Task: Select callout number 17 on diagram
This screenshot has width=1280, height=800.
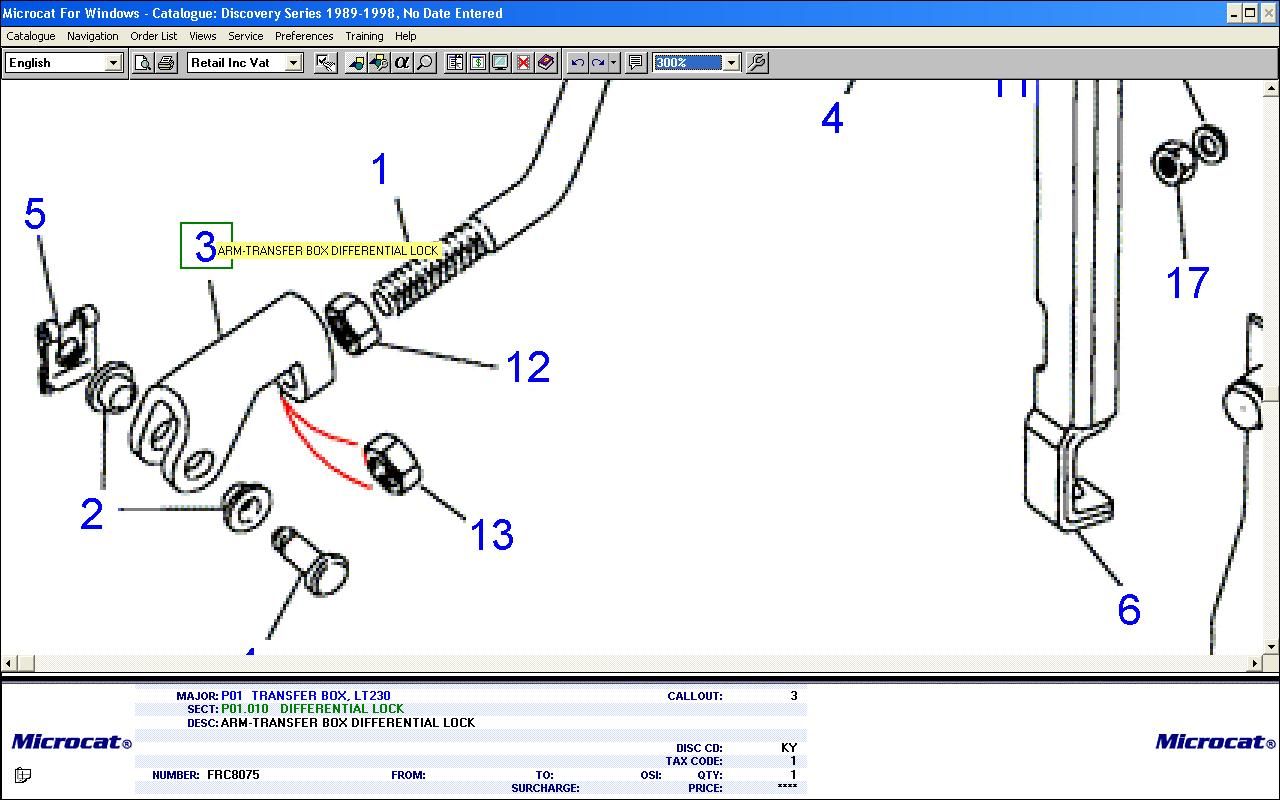Action: 1188,283
